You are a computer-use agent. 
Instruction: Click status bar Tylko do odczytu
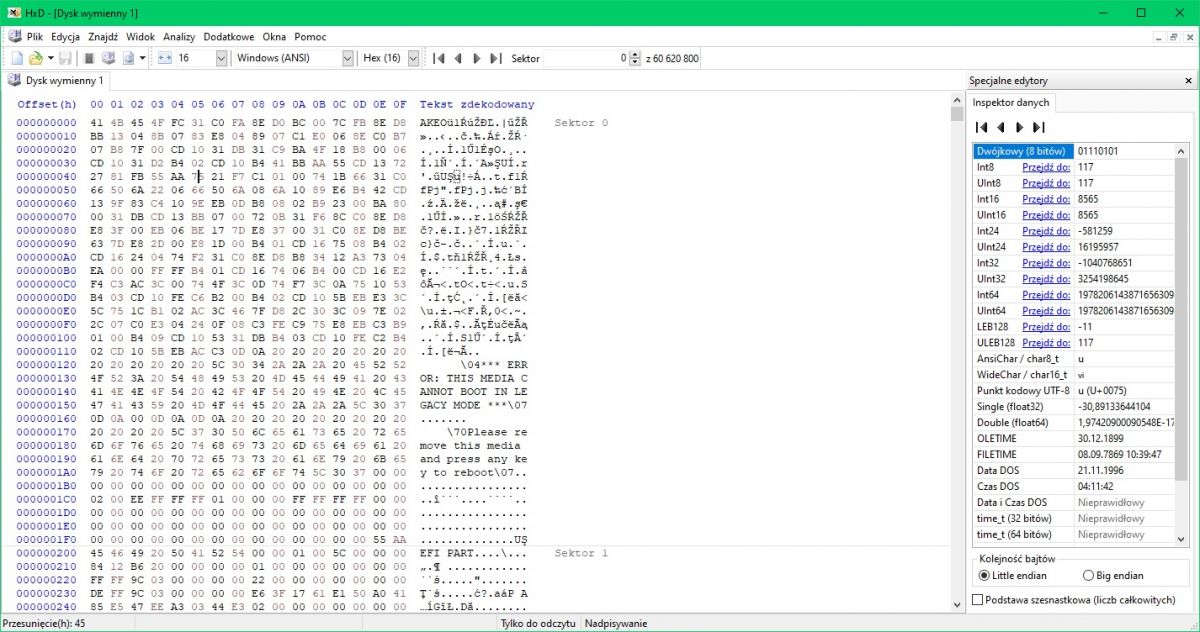[538, 623]
